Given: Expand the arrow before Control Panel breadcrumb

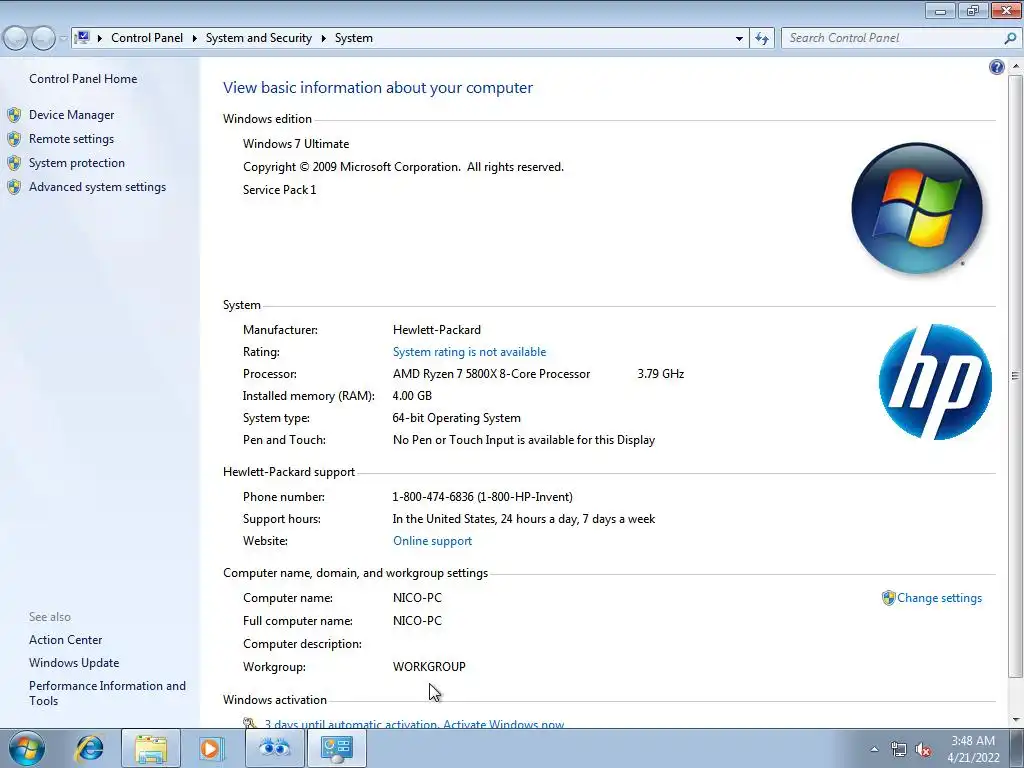Looking at the screenshot, I should [x=100, y=39].
